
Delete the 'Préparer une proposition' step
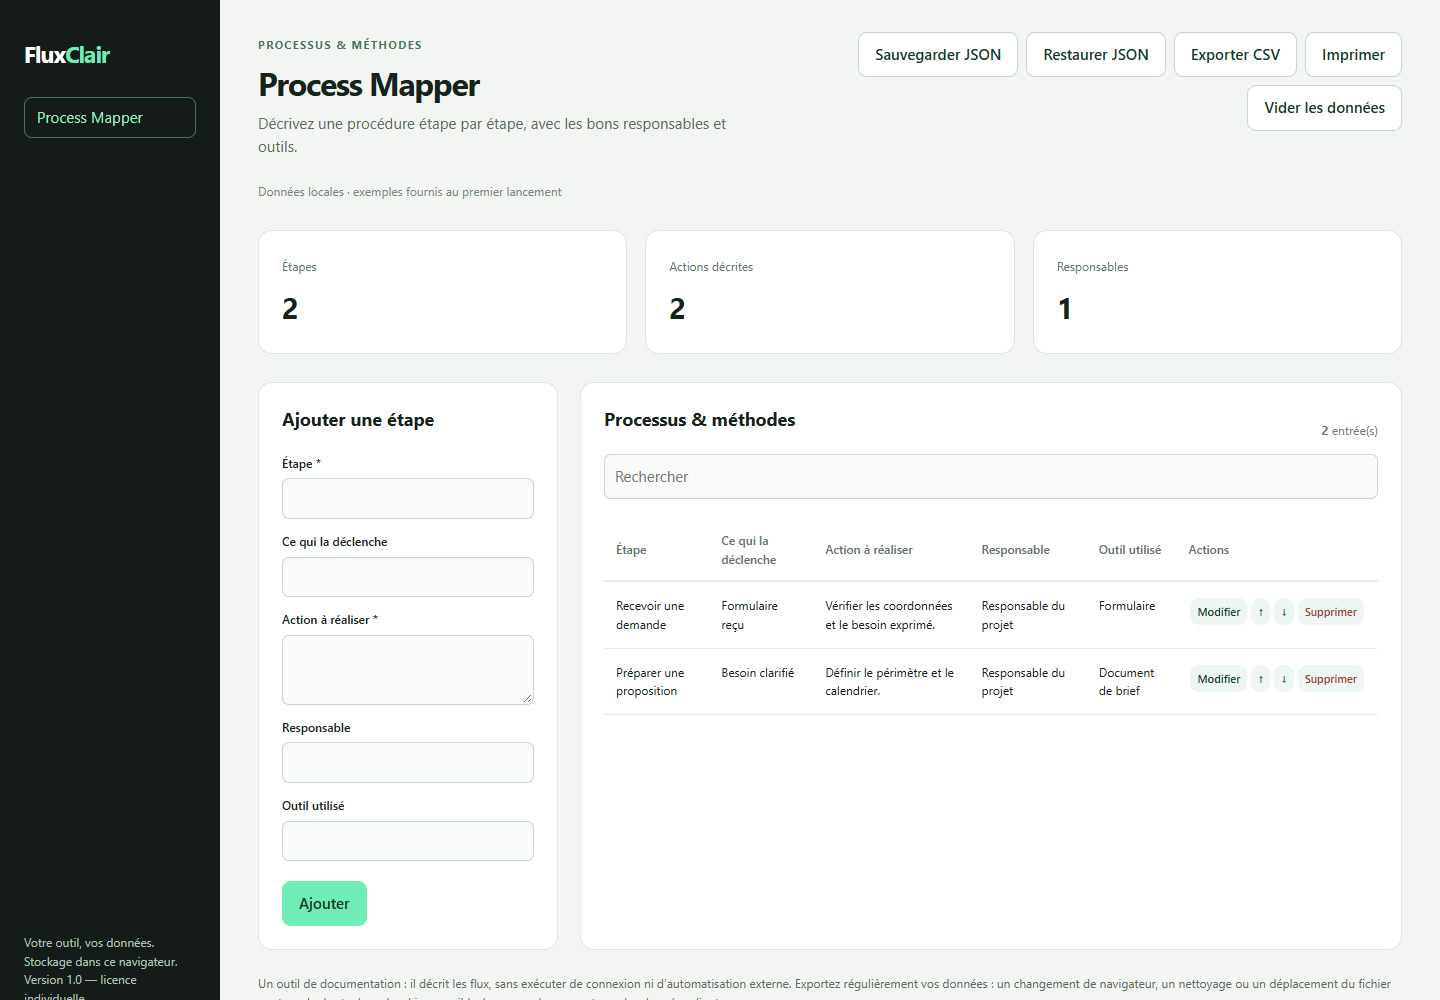click(1331, 679)
